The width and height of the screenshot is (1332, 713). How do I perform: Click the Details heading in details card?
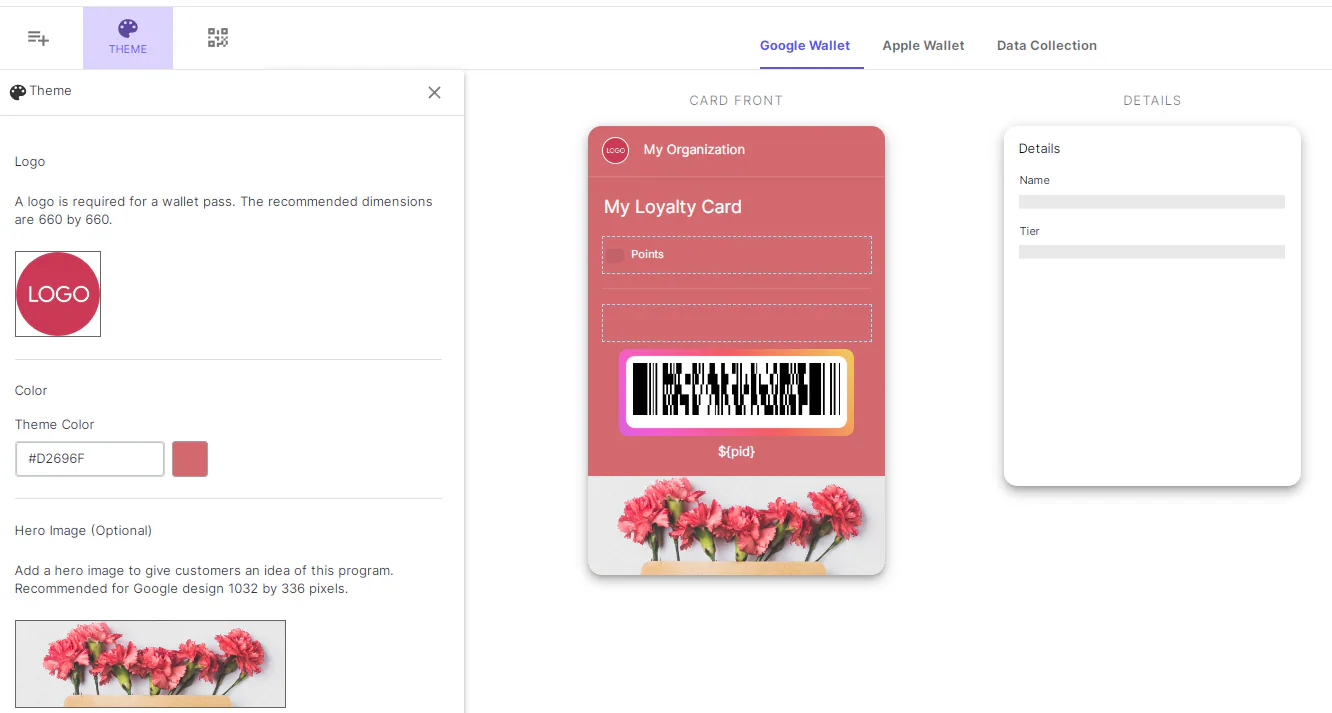(1039, 148)
